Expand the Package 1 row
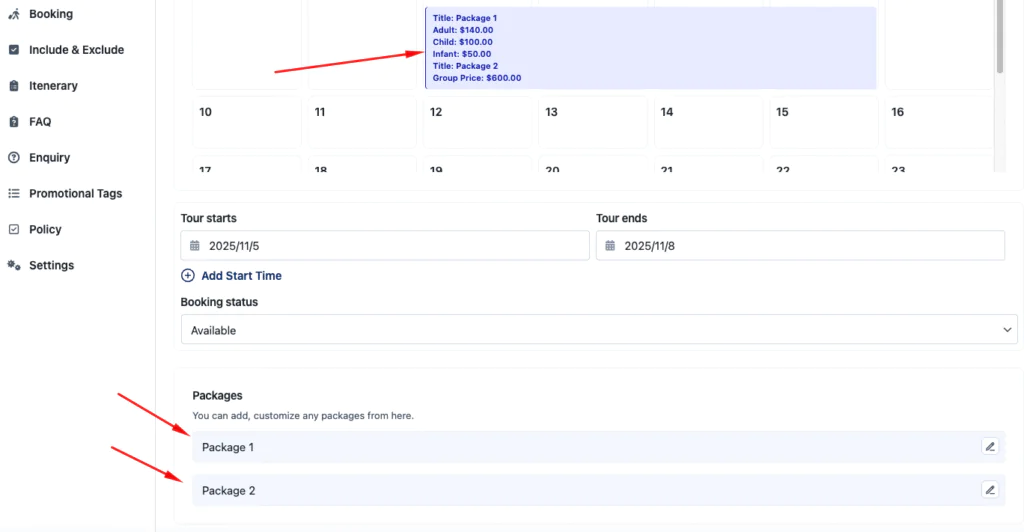Image resolution: width=1024 pixels, height=532 pixels. (x=598, y=447)
